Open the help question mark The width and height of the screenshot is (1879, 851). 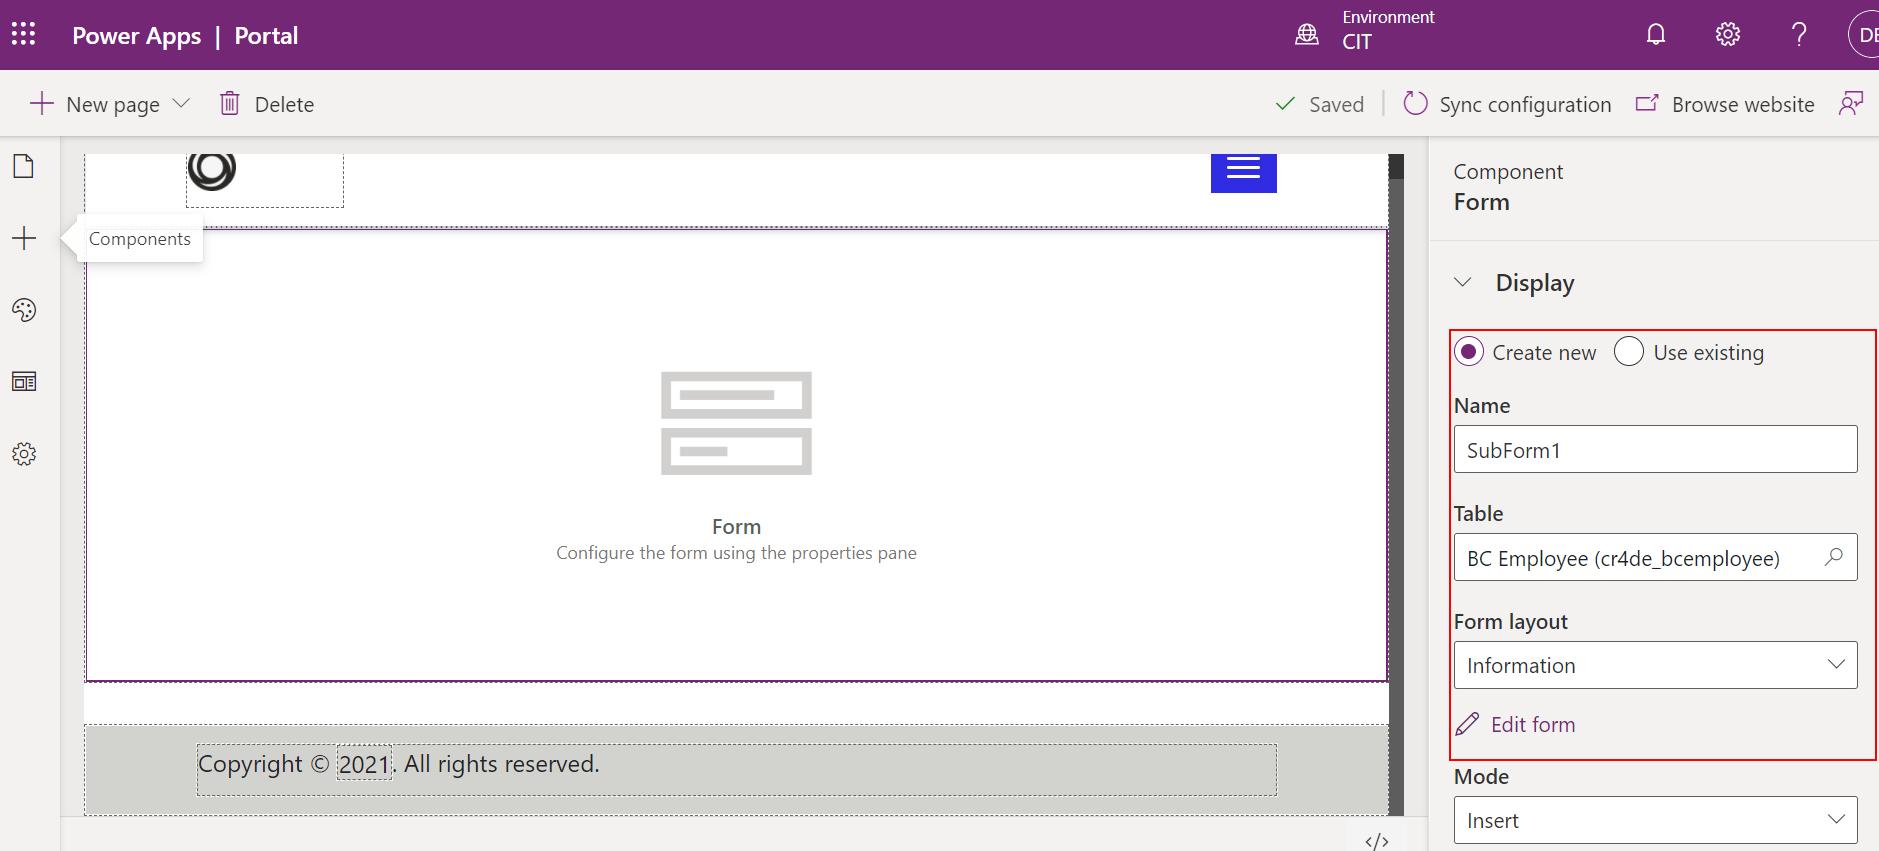pyautogui.click(x=1799, y=35)
